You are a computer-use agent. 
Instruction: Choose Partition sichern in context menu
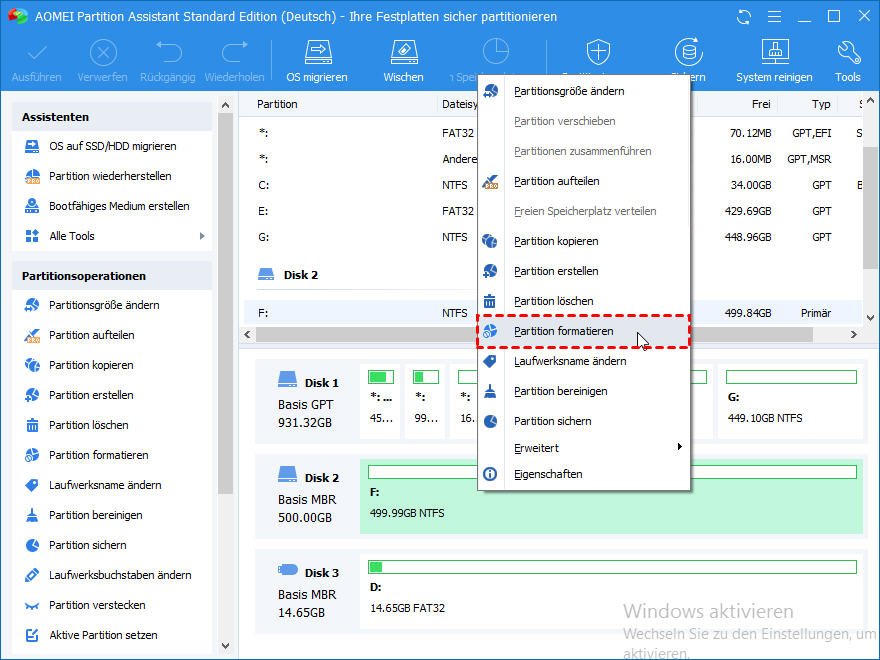(584, 421)
